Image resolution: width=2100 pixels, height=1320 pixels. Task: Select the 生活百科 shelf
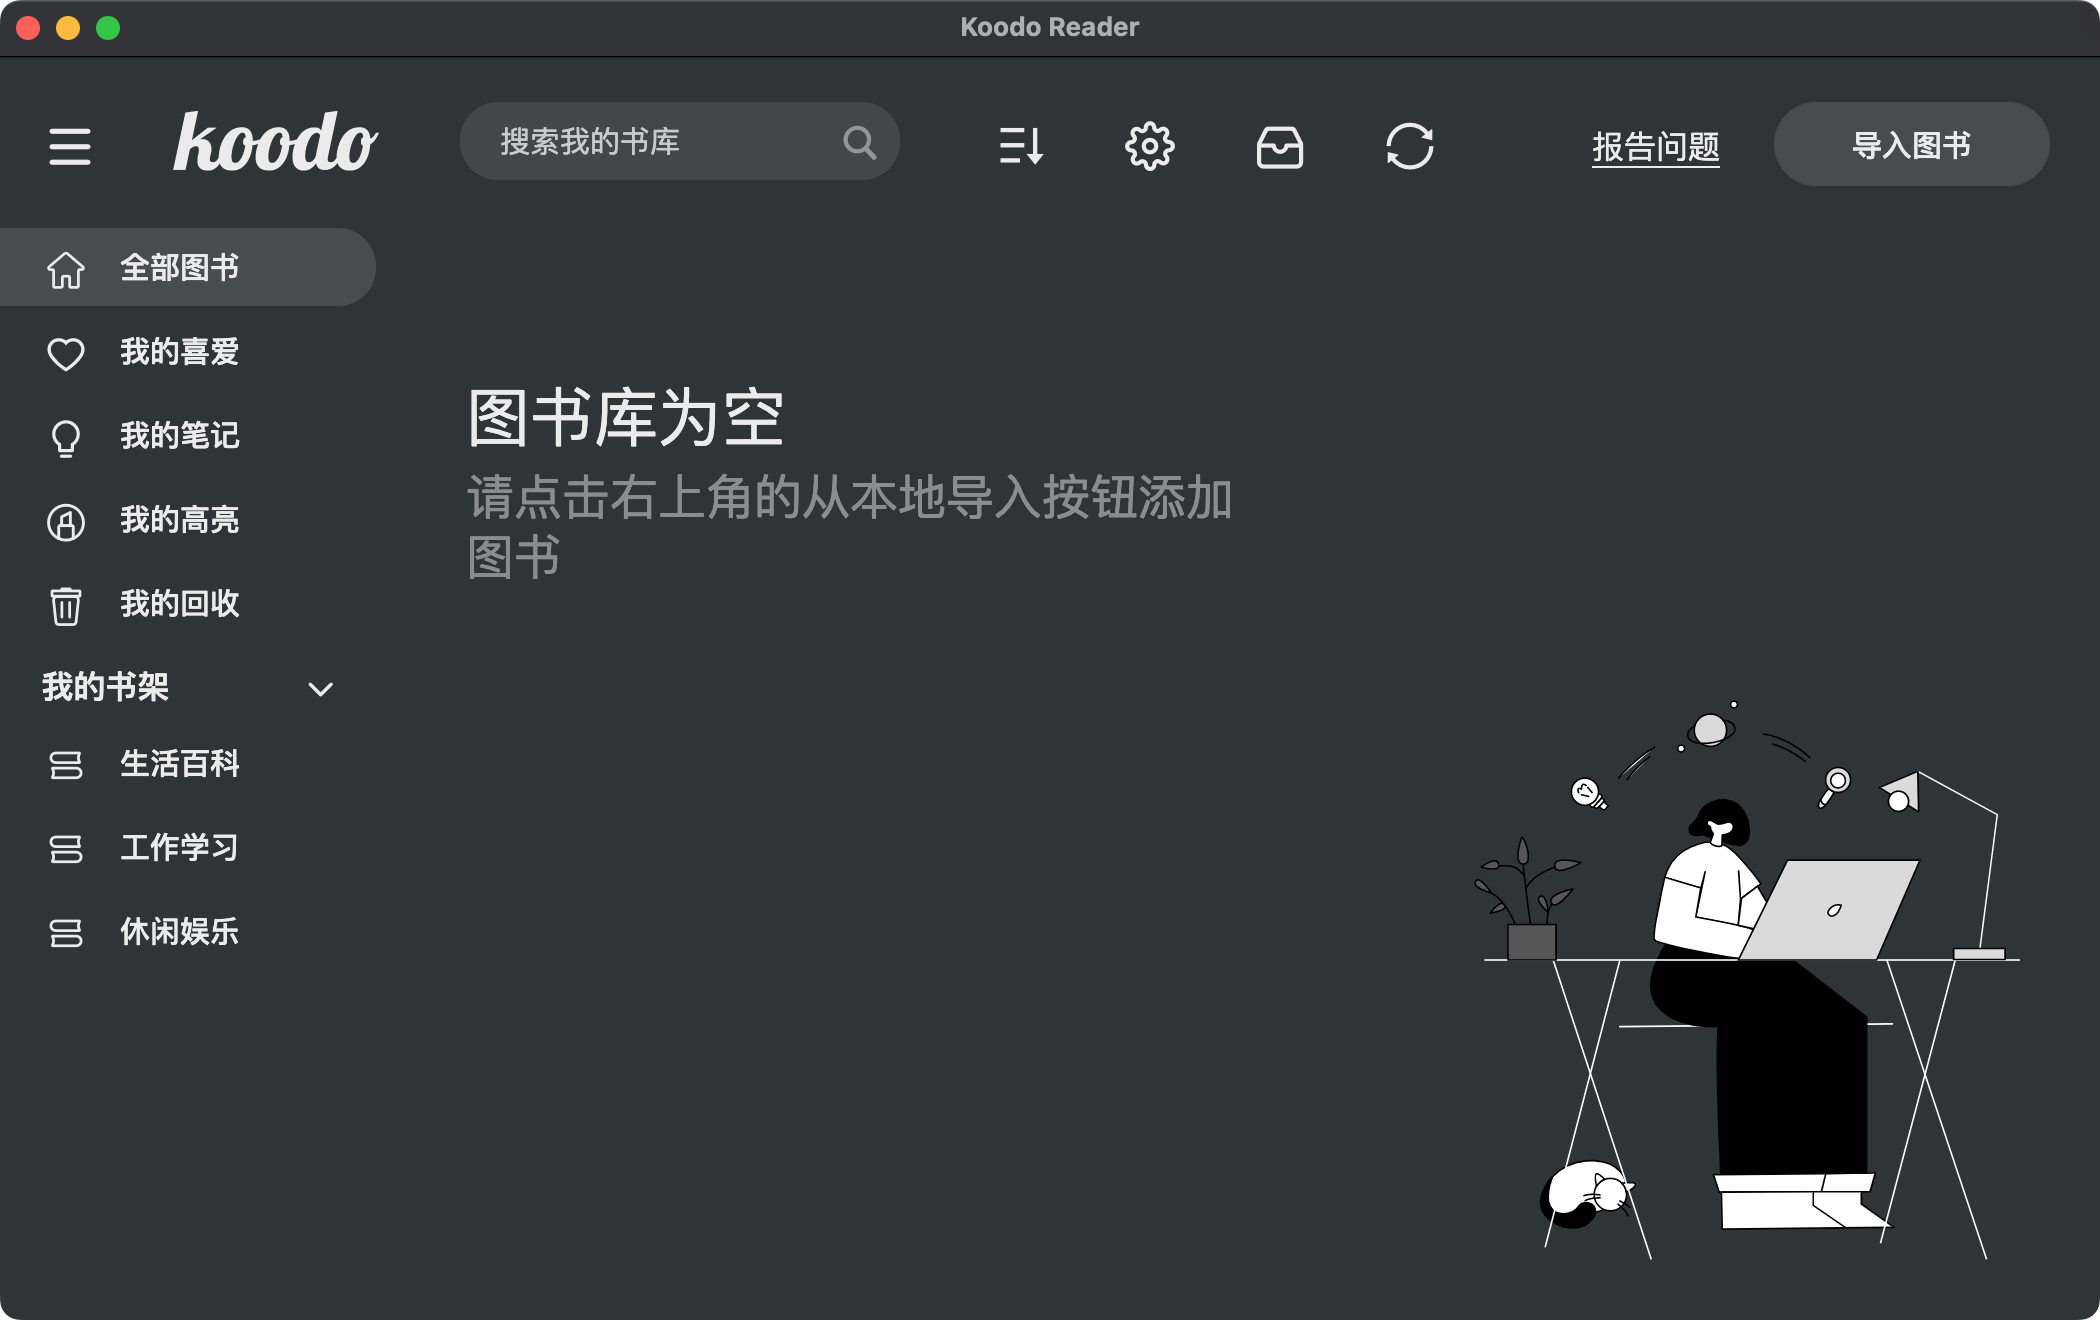tap(188, 764)
